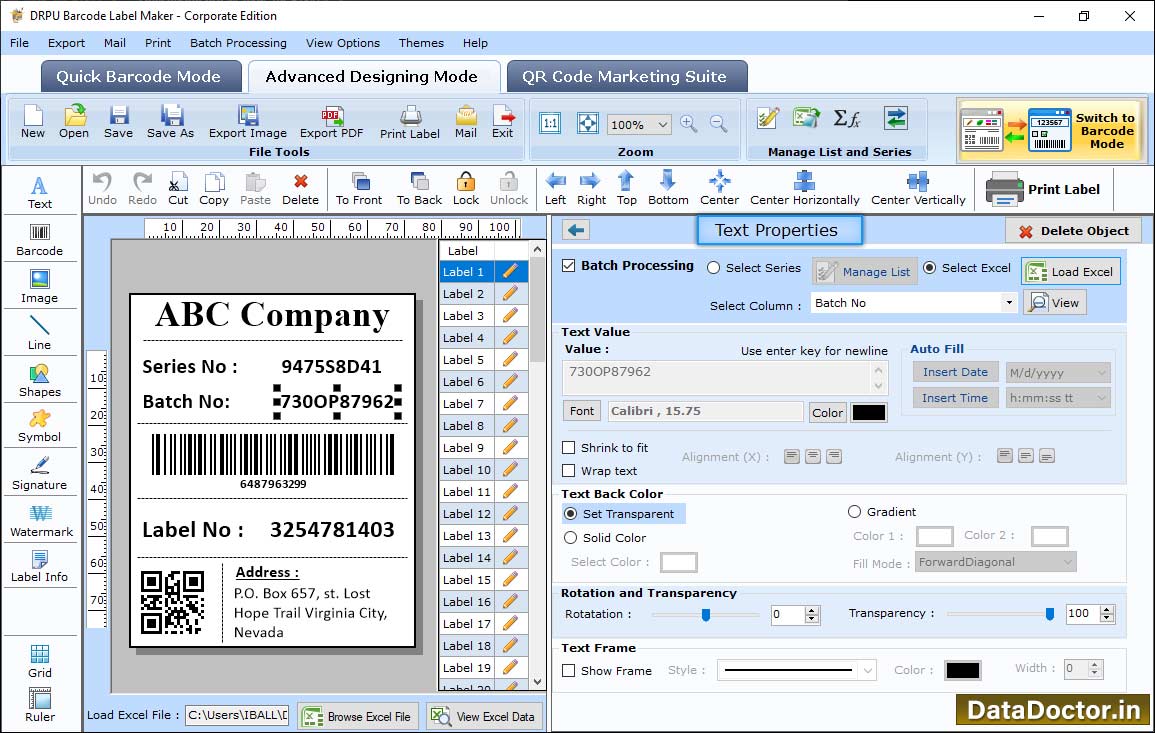Click the Delete Object button
Viewport: 1155px width, 733px height.
[x=1073, y=231]
